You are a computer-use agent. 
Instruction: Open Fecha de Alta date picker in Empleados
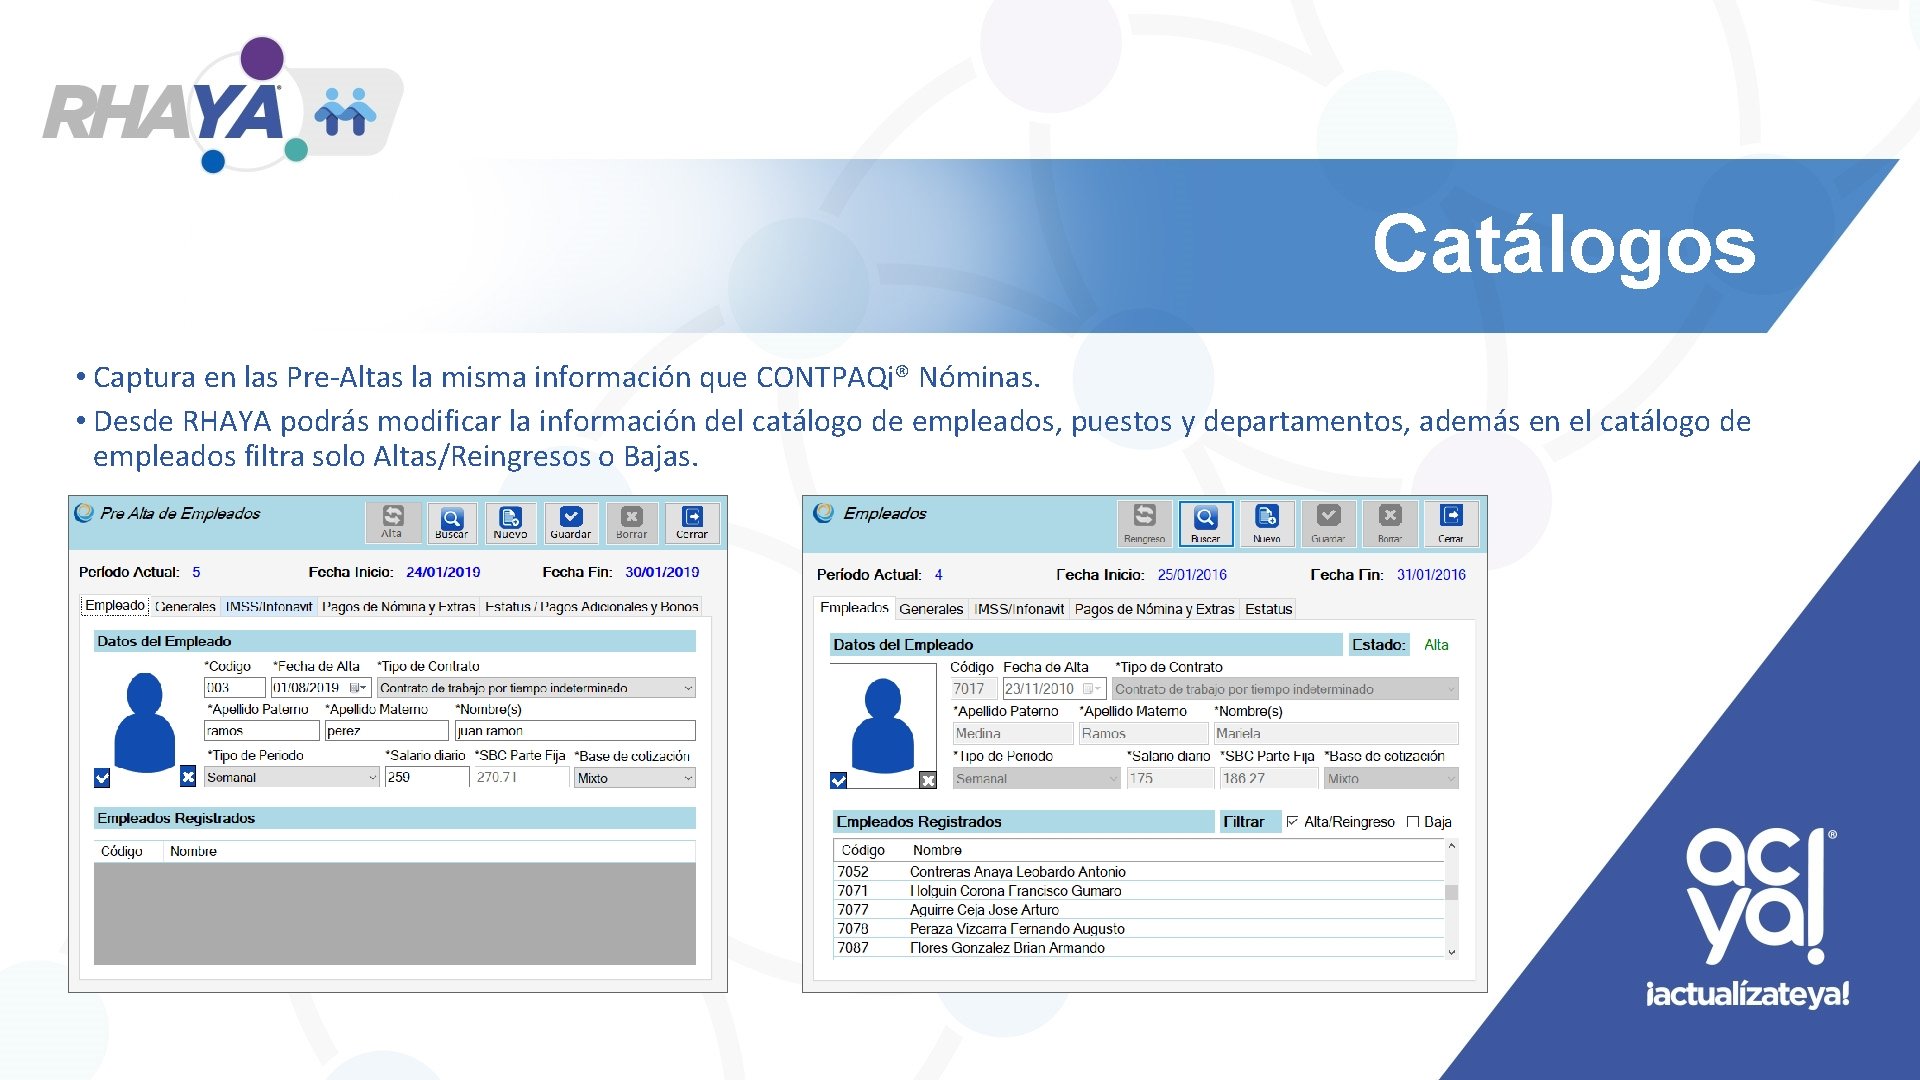pyautogui.click(x=1094, y=689)
